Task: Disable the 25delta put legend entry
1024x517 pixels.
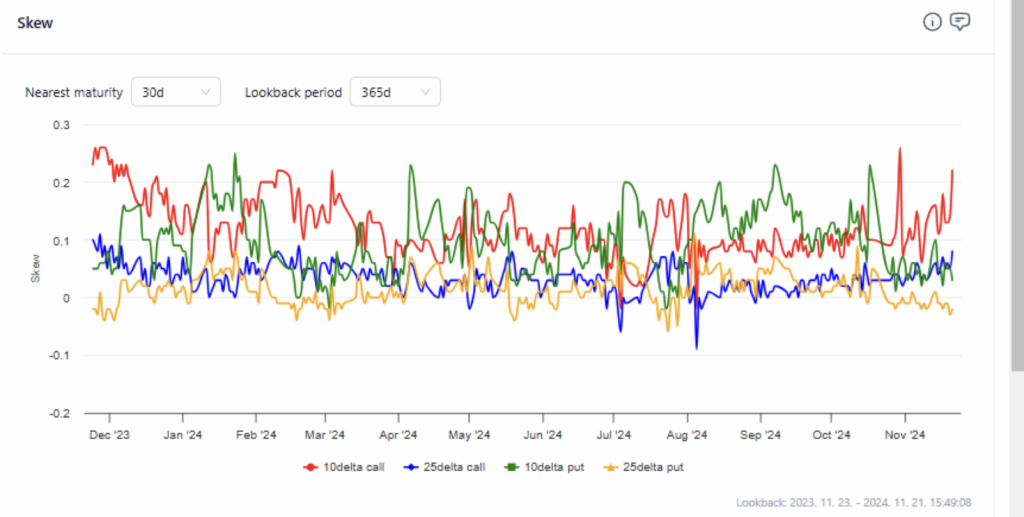Action: click(643, 467)
